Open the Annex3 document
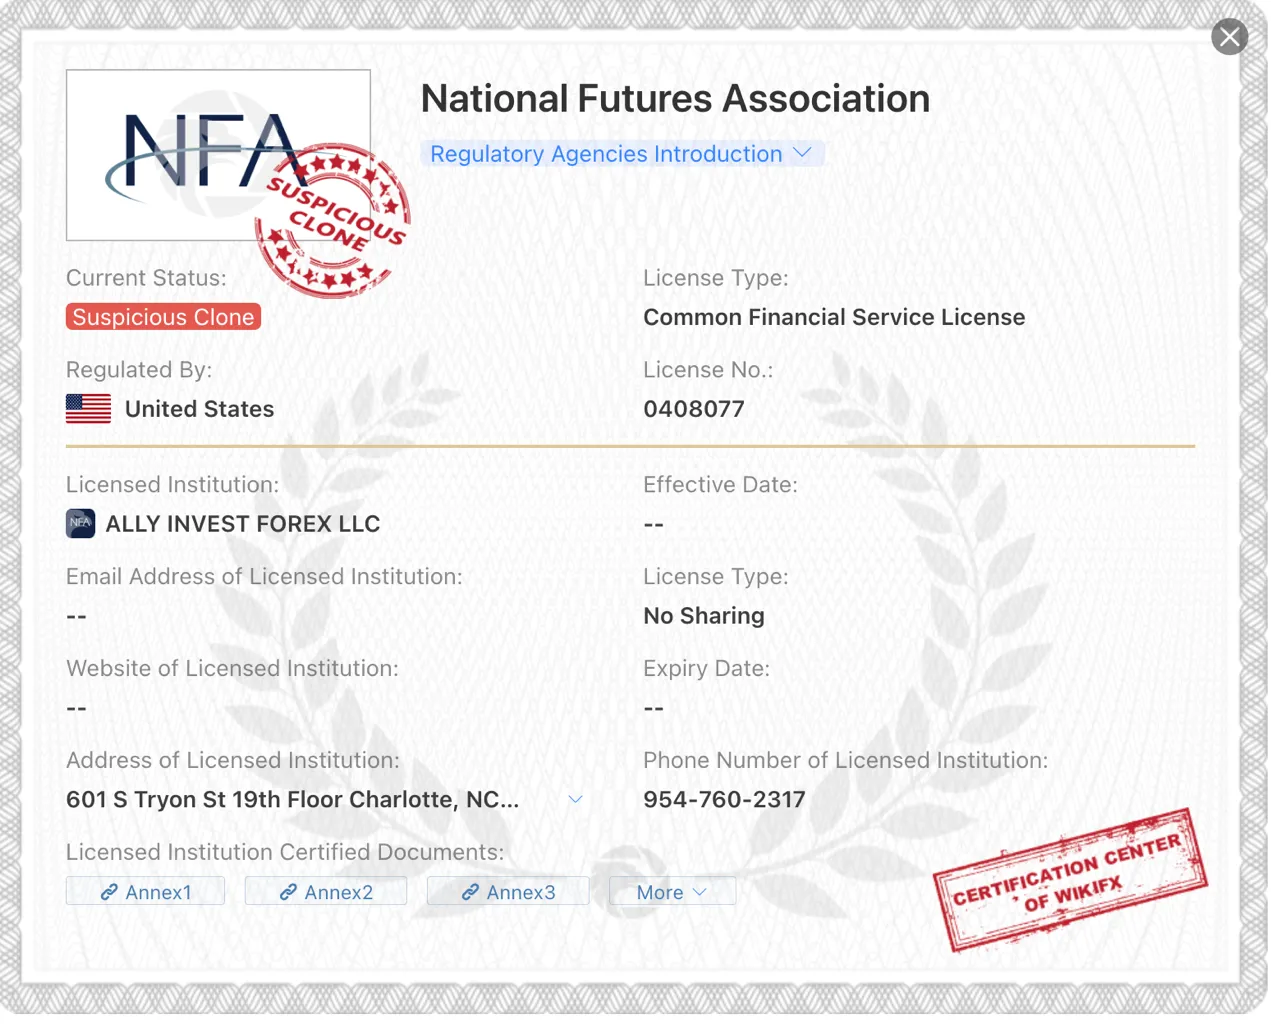The width and height of the screenshot is (1271, 1024). click(x=508, y=892)
